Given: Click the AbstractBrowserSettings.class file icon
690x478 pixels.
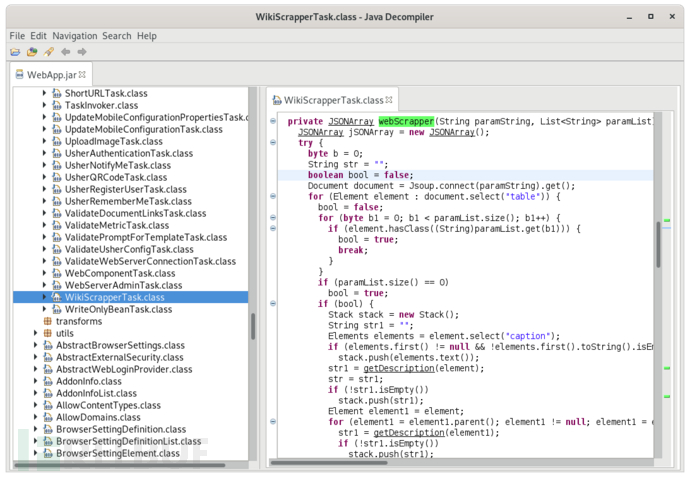Looking at the screenshot, I should 48,346.
